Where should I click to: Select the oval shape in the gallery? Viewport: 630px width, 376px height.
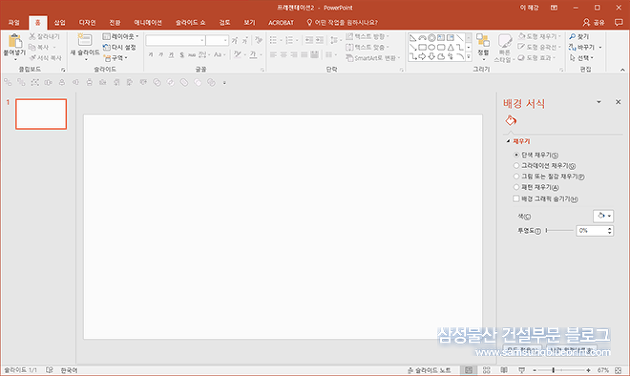click(432, 47)
